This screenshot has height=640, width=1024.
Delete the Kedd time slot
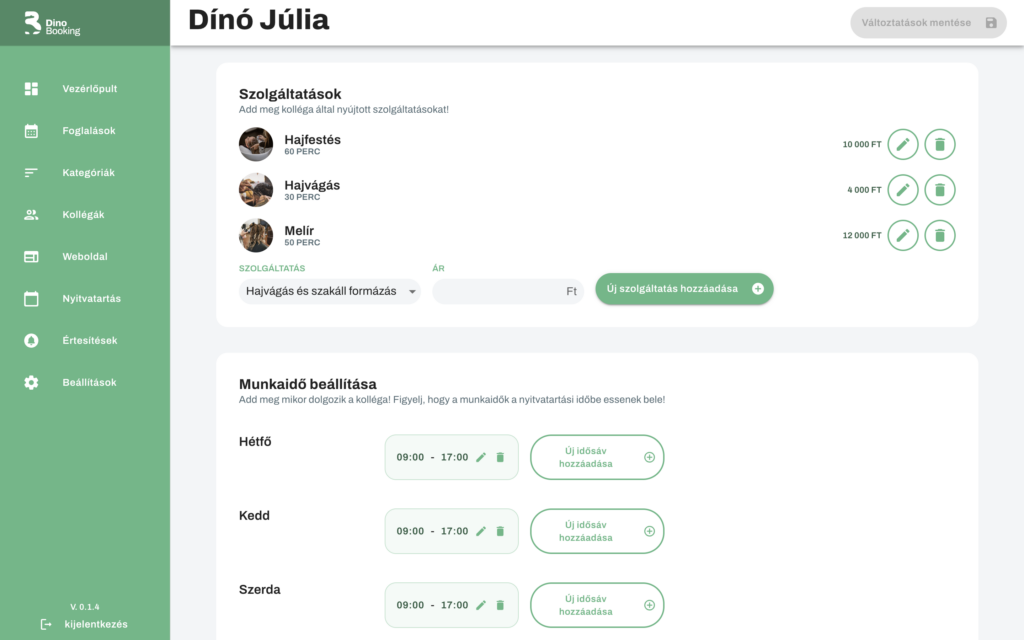[x=500, y=531]
